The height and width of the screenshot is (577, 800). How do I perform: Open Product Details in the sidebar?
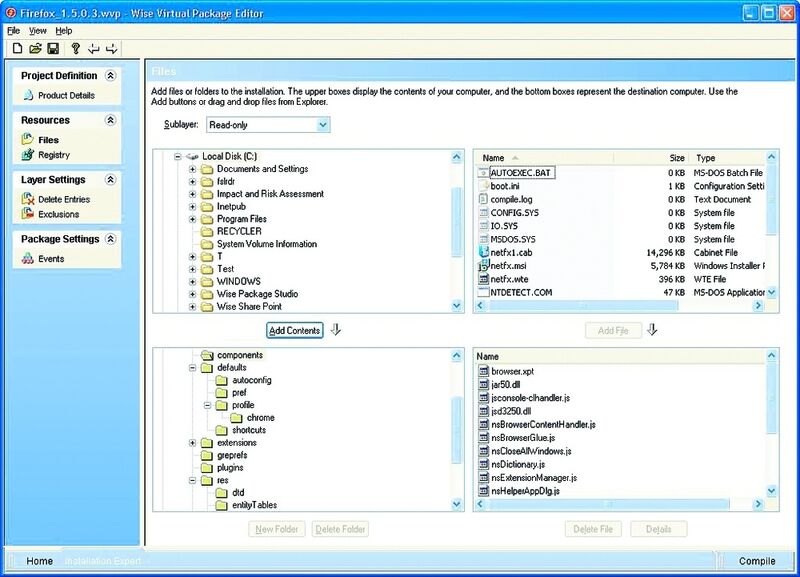tap(66, 96)
